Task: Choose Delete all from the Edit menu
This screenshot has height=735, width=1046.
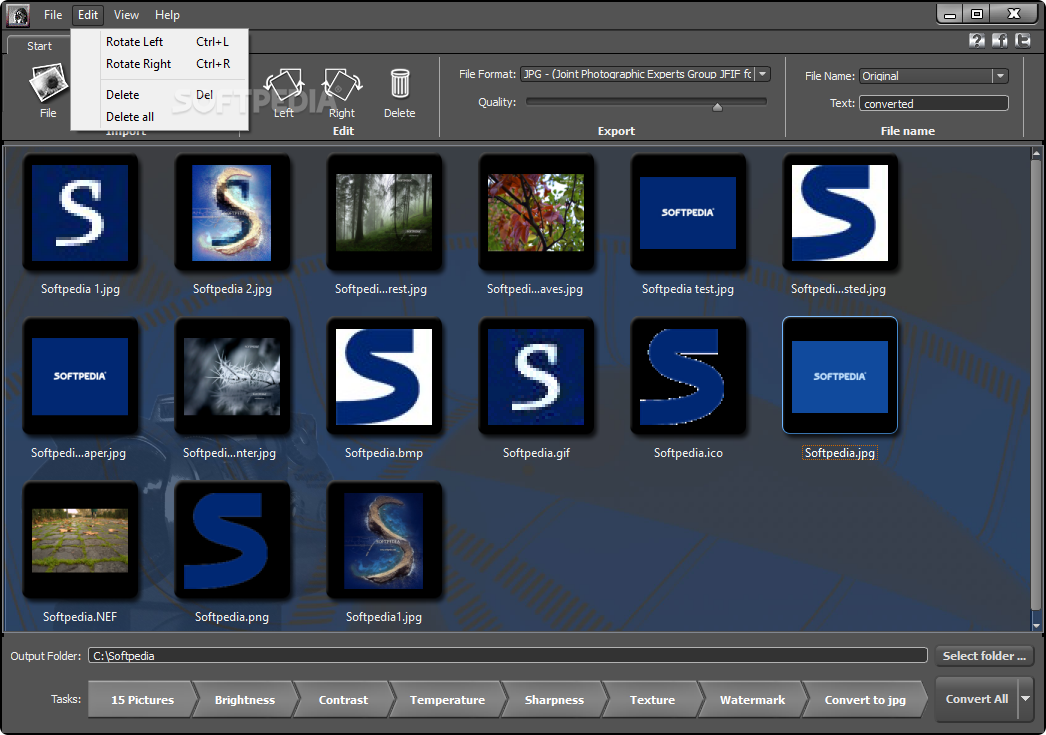Action: [160, 117]
